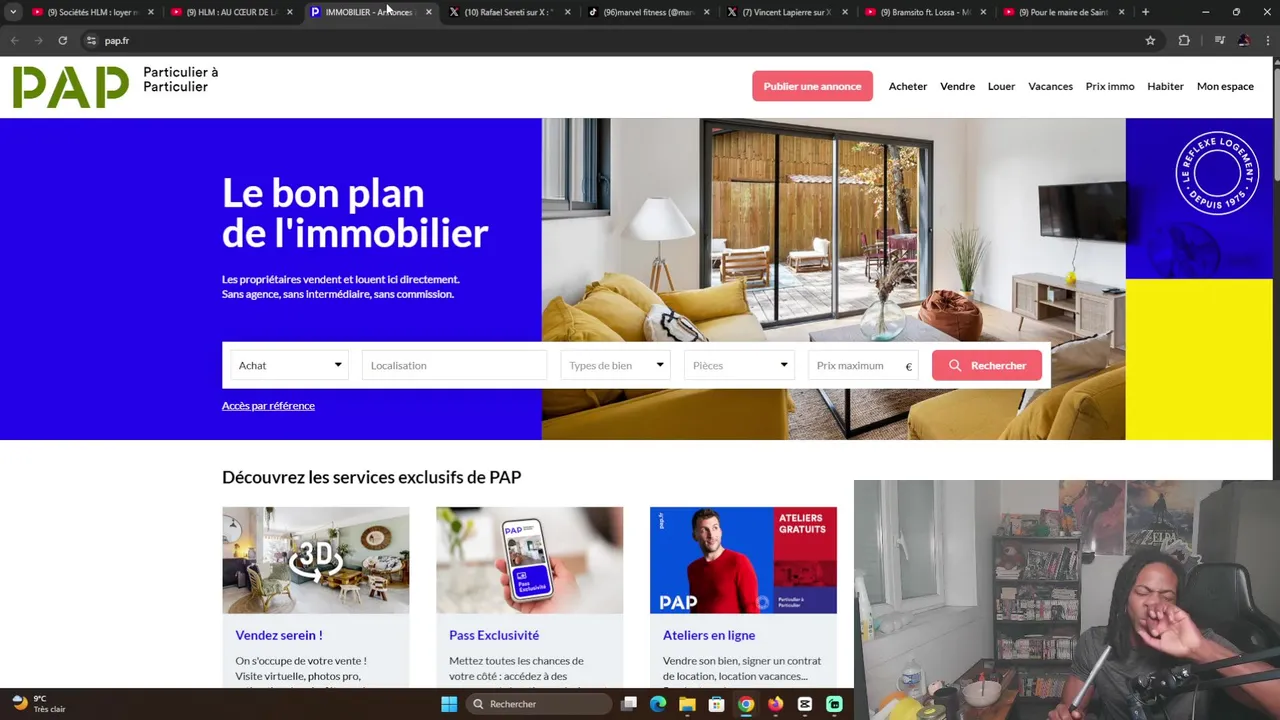Open Microsoft Store from taskbar

click(x=716, y=704)
